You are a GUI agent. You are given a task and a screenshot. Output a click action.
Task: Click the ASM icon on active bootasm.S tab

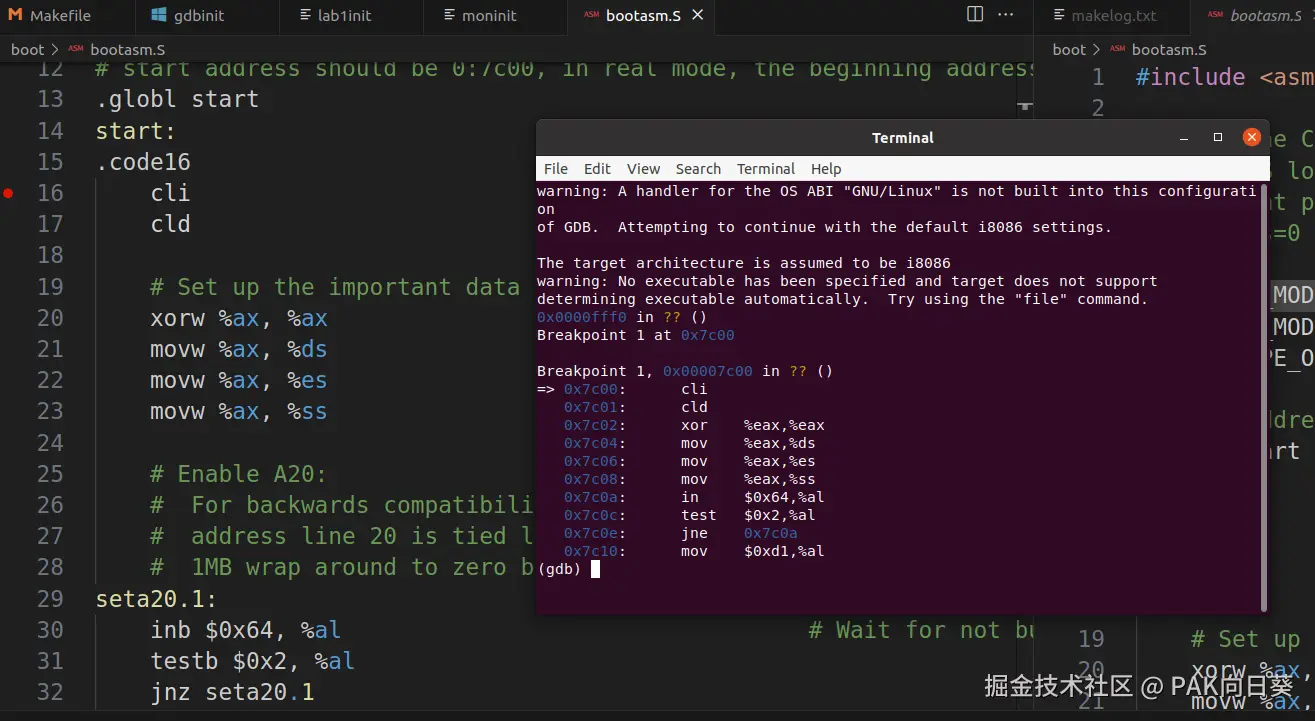[x=591, y=16]
